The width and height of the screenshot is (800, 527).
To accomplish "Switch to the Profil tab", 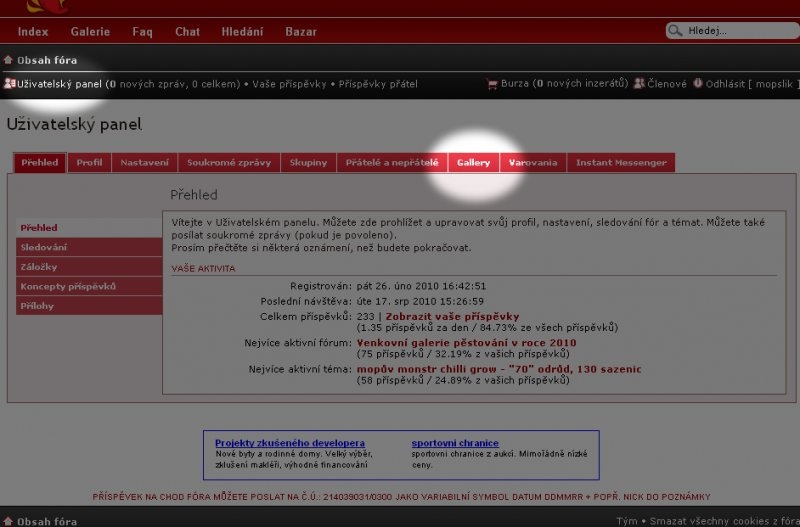I will point(89,162).
